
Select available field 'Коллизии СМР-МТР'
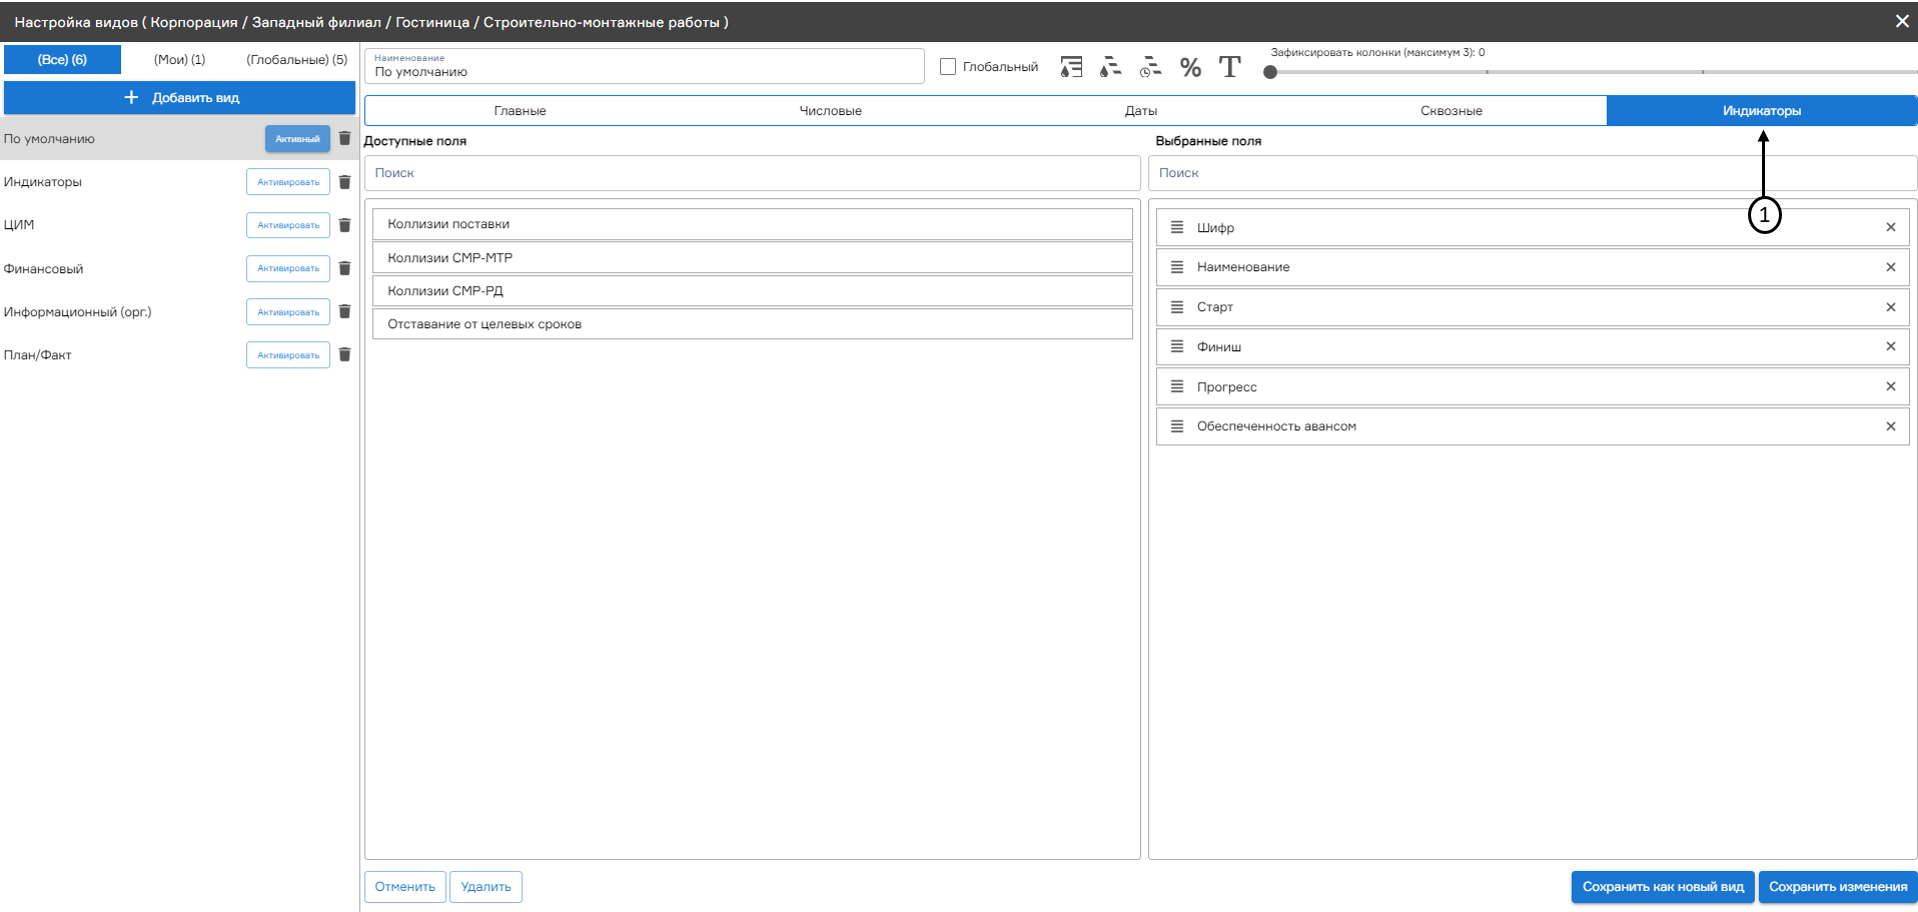click(x=752, y=258)
